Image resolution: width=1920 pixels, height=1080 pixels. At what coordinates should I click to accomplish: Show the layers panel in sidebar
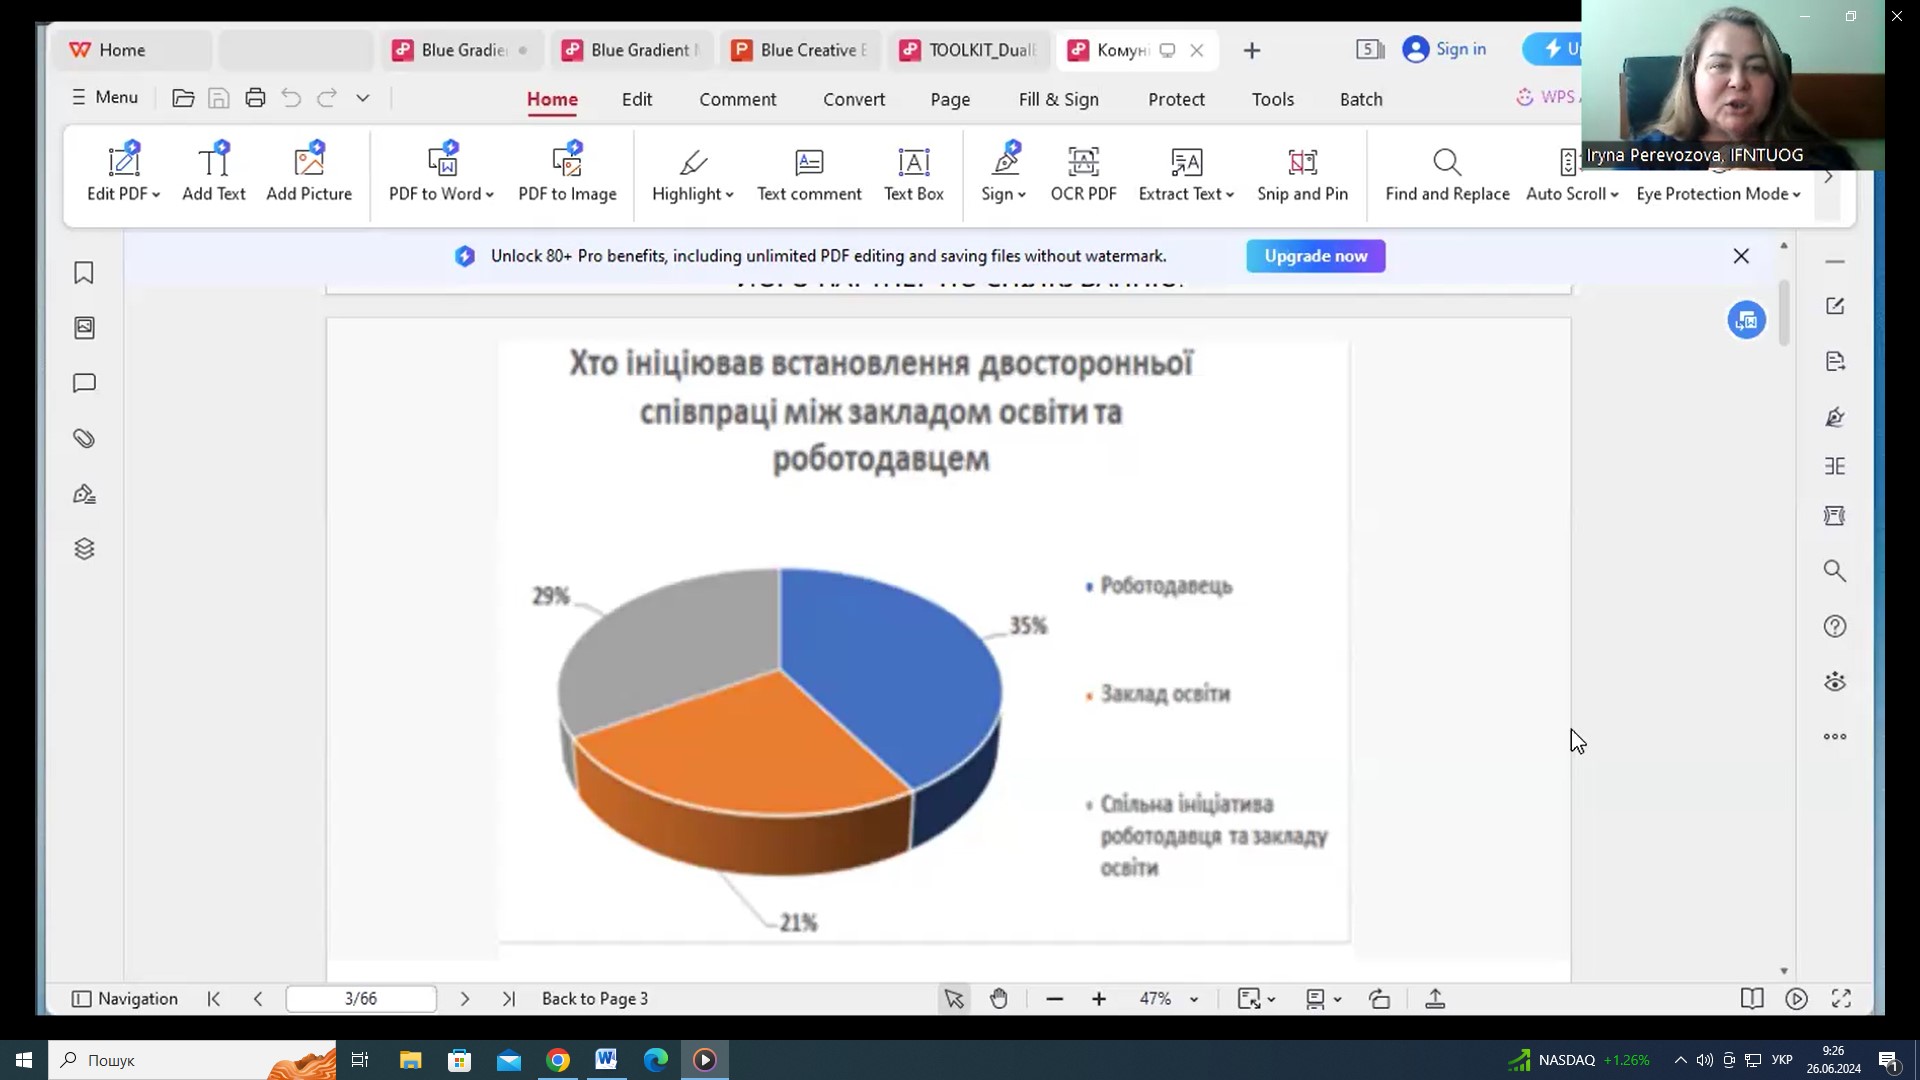[84, 549]
